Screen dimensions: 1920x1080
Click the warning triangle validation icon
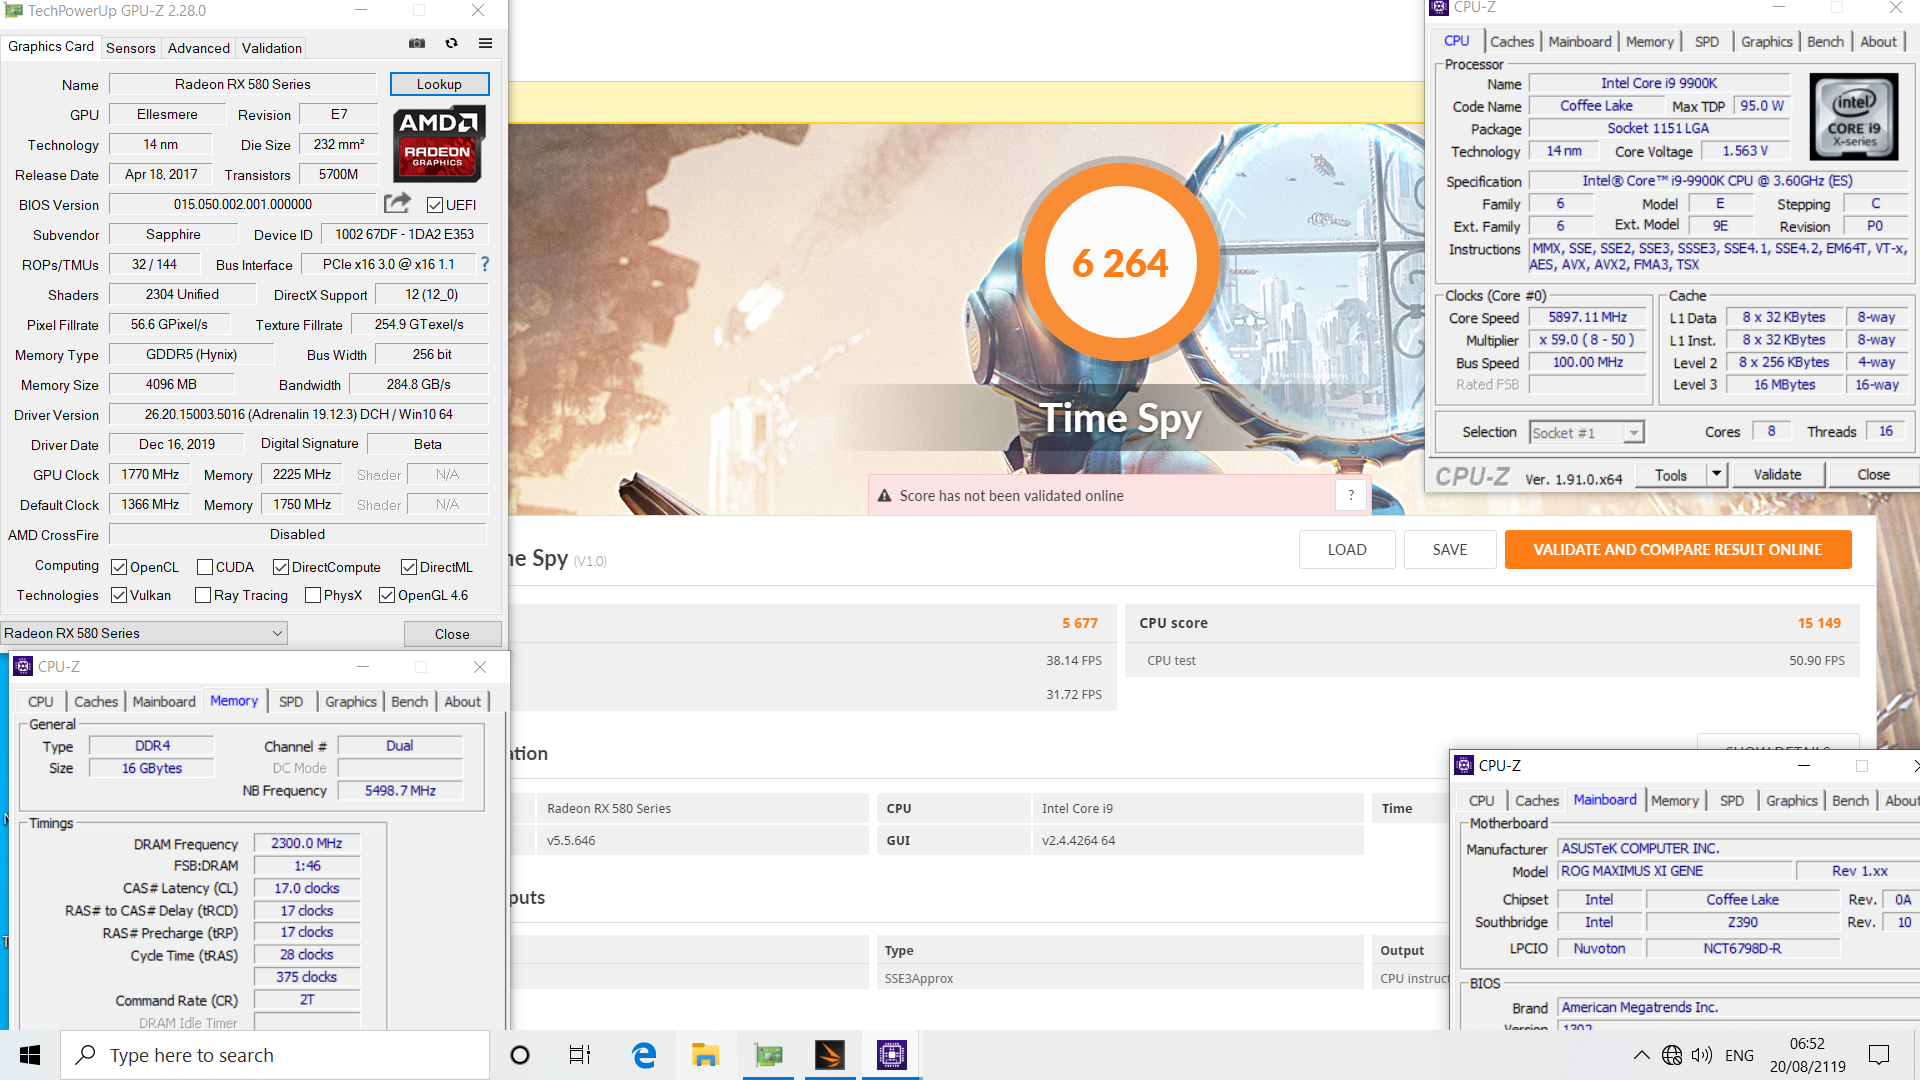click(x=884, y=496)
